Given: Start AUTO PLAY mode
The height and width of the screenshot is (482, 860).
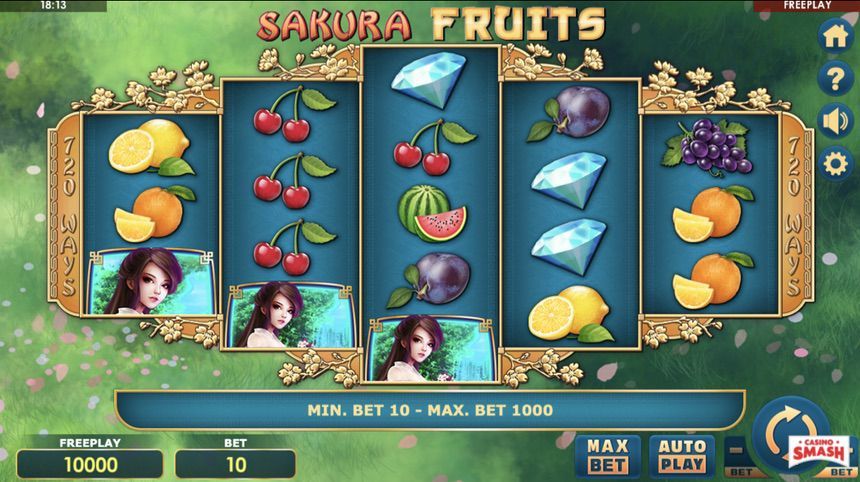Looking at the screenshot, I should (682, 456).
